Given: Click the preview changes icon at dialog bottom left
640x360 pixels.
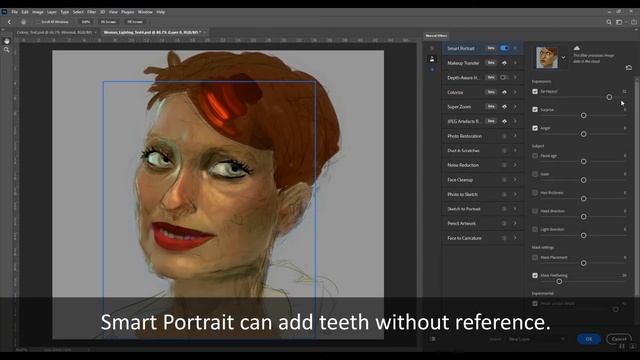Looking at the screenshot, I should [433, 339].
